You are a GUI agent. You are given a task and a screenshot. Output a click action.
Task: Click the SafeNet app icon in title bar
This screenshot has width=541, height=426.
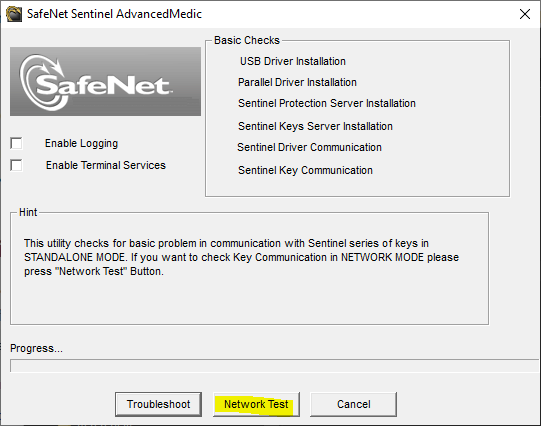(14, 14)
